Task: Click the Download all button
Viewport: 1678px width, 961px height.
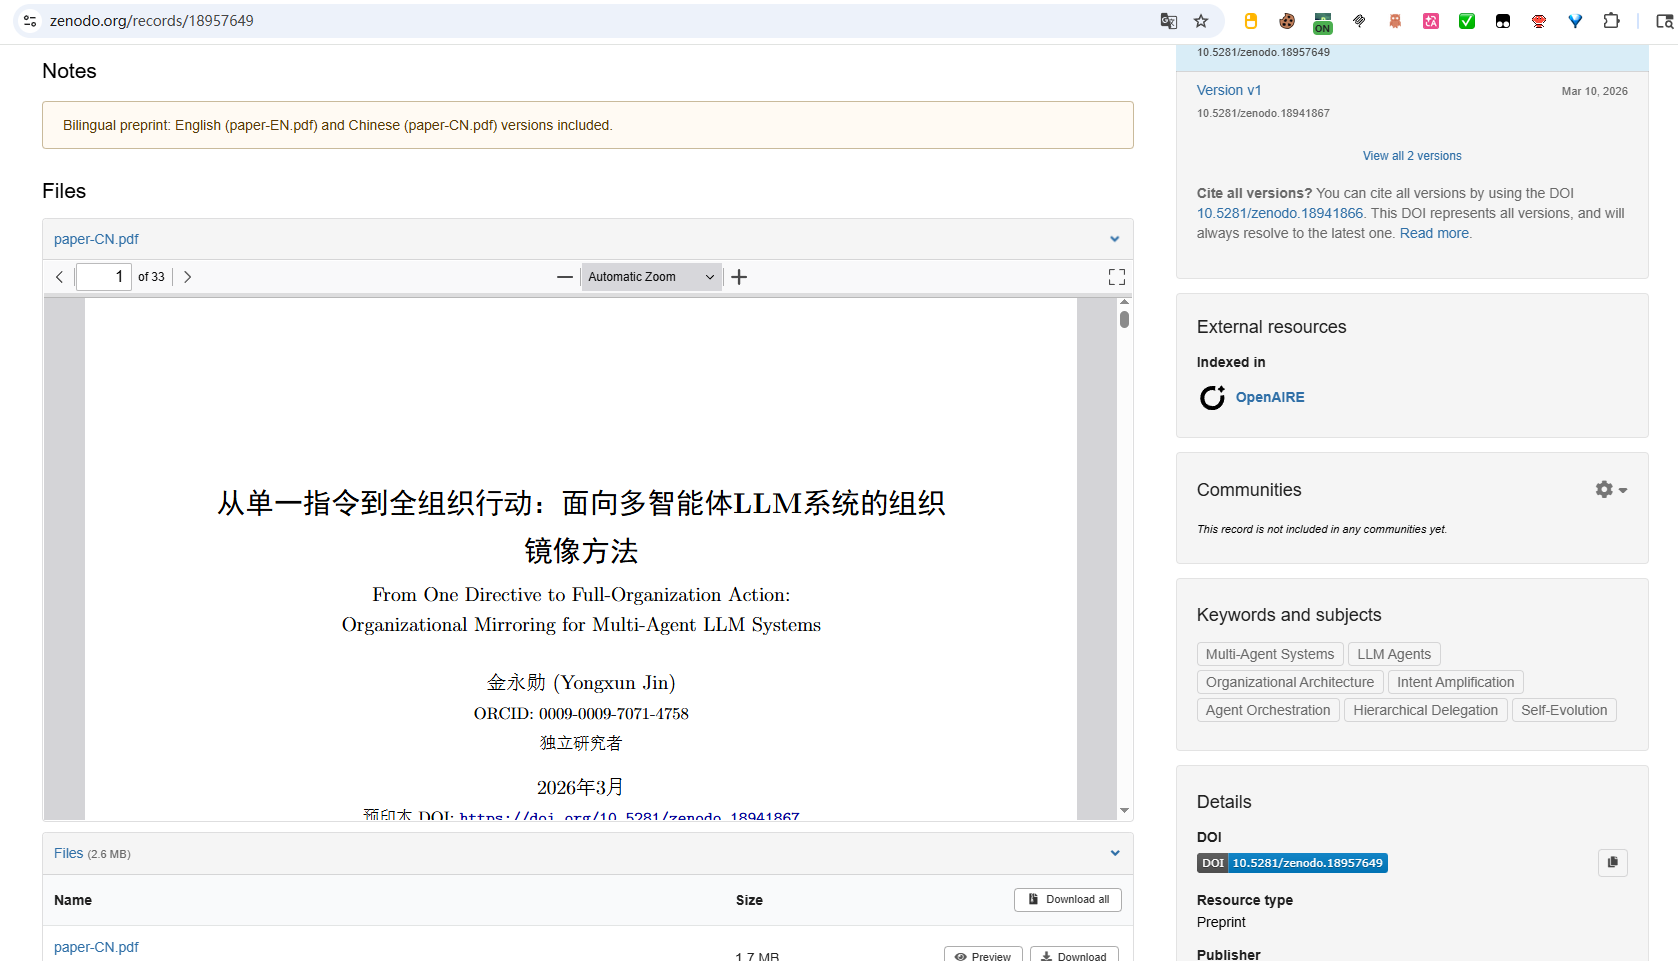Action: (1068, 900)
